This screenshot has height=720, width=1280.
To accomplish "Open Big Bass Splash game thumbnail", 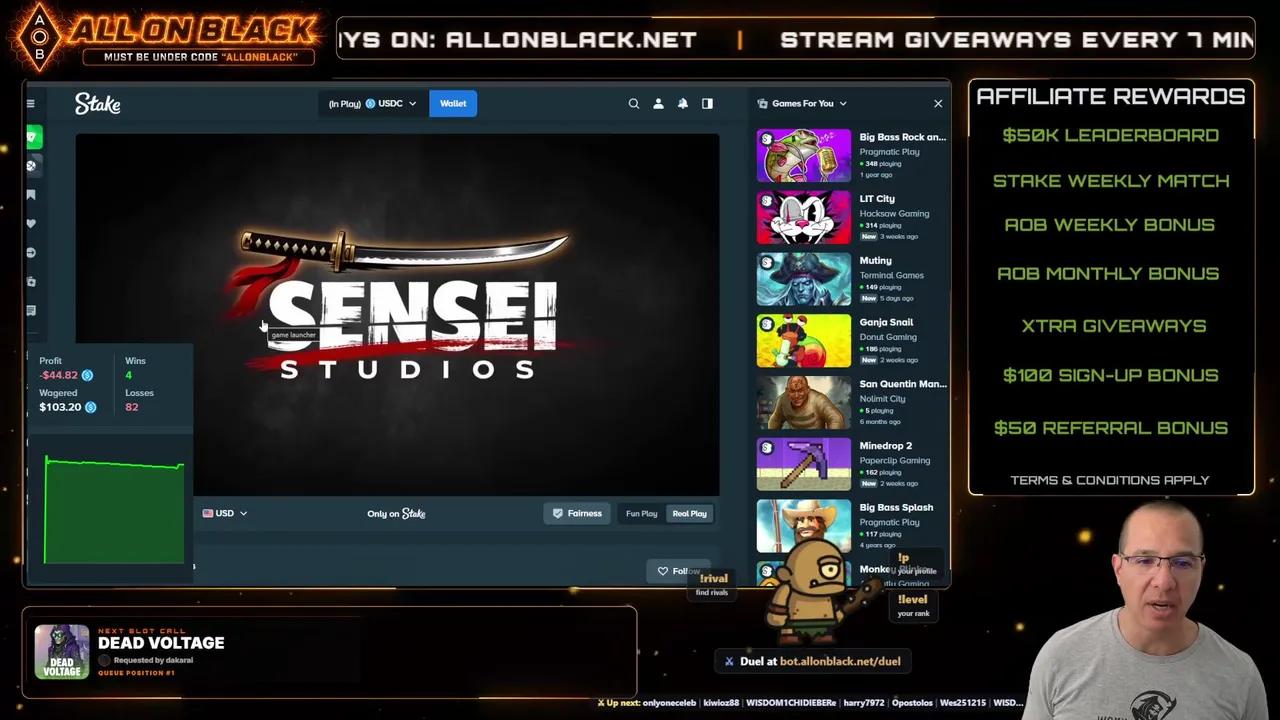I will tap(804, 526).
